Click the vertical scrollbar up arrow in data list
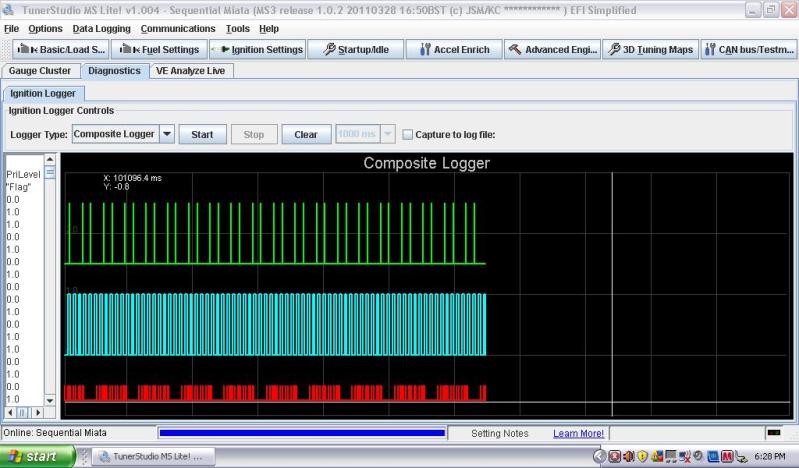This screenshot has width=799, height=468. coord(50,160)
